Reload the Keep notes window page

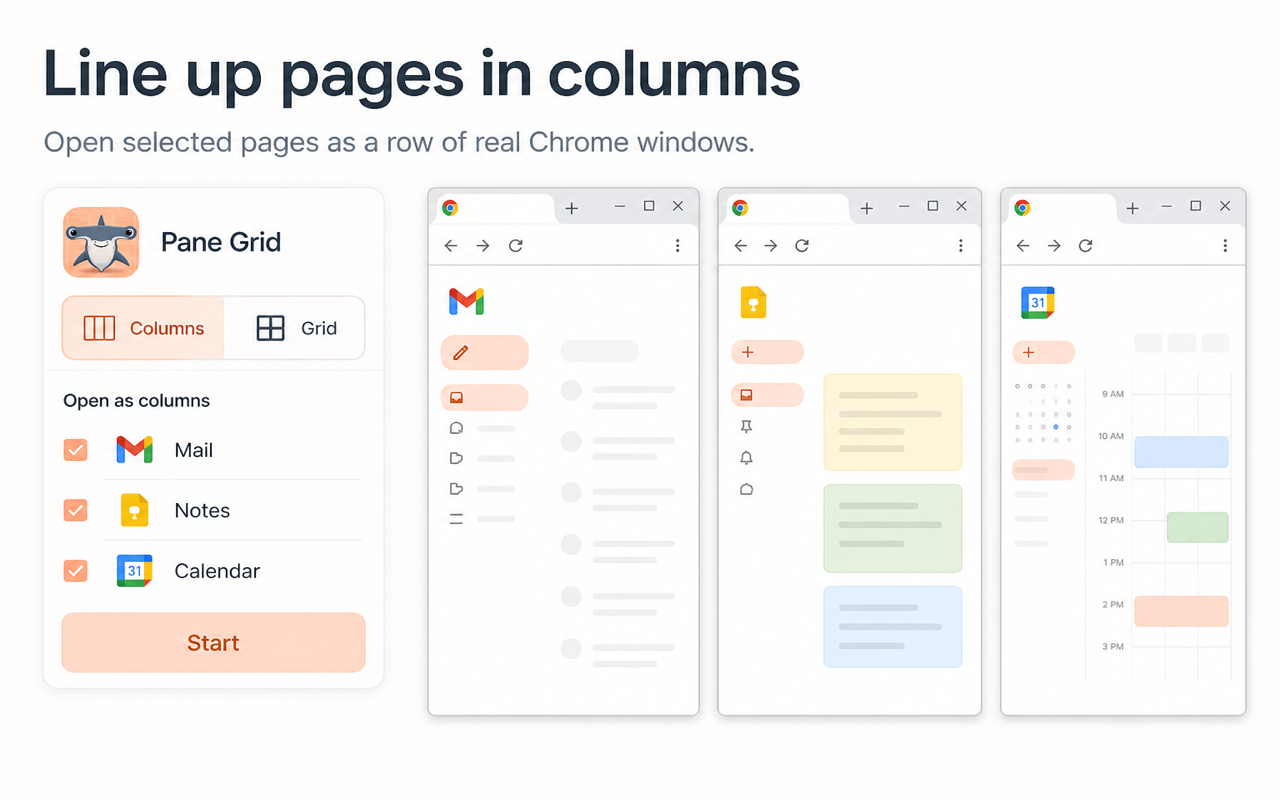[802, 245]
